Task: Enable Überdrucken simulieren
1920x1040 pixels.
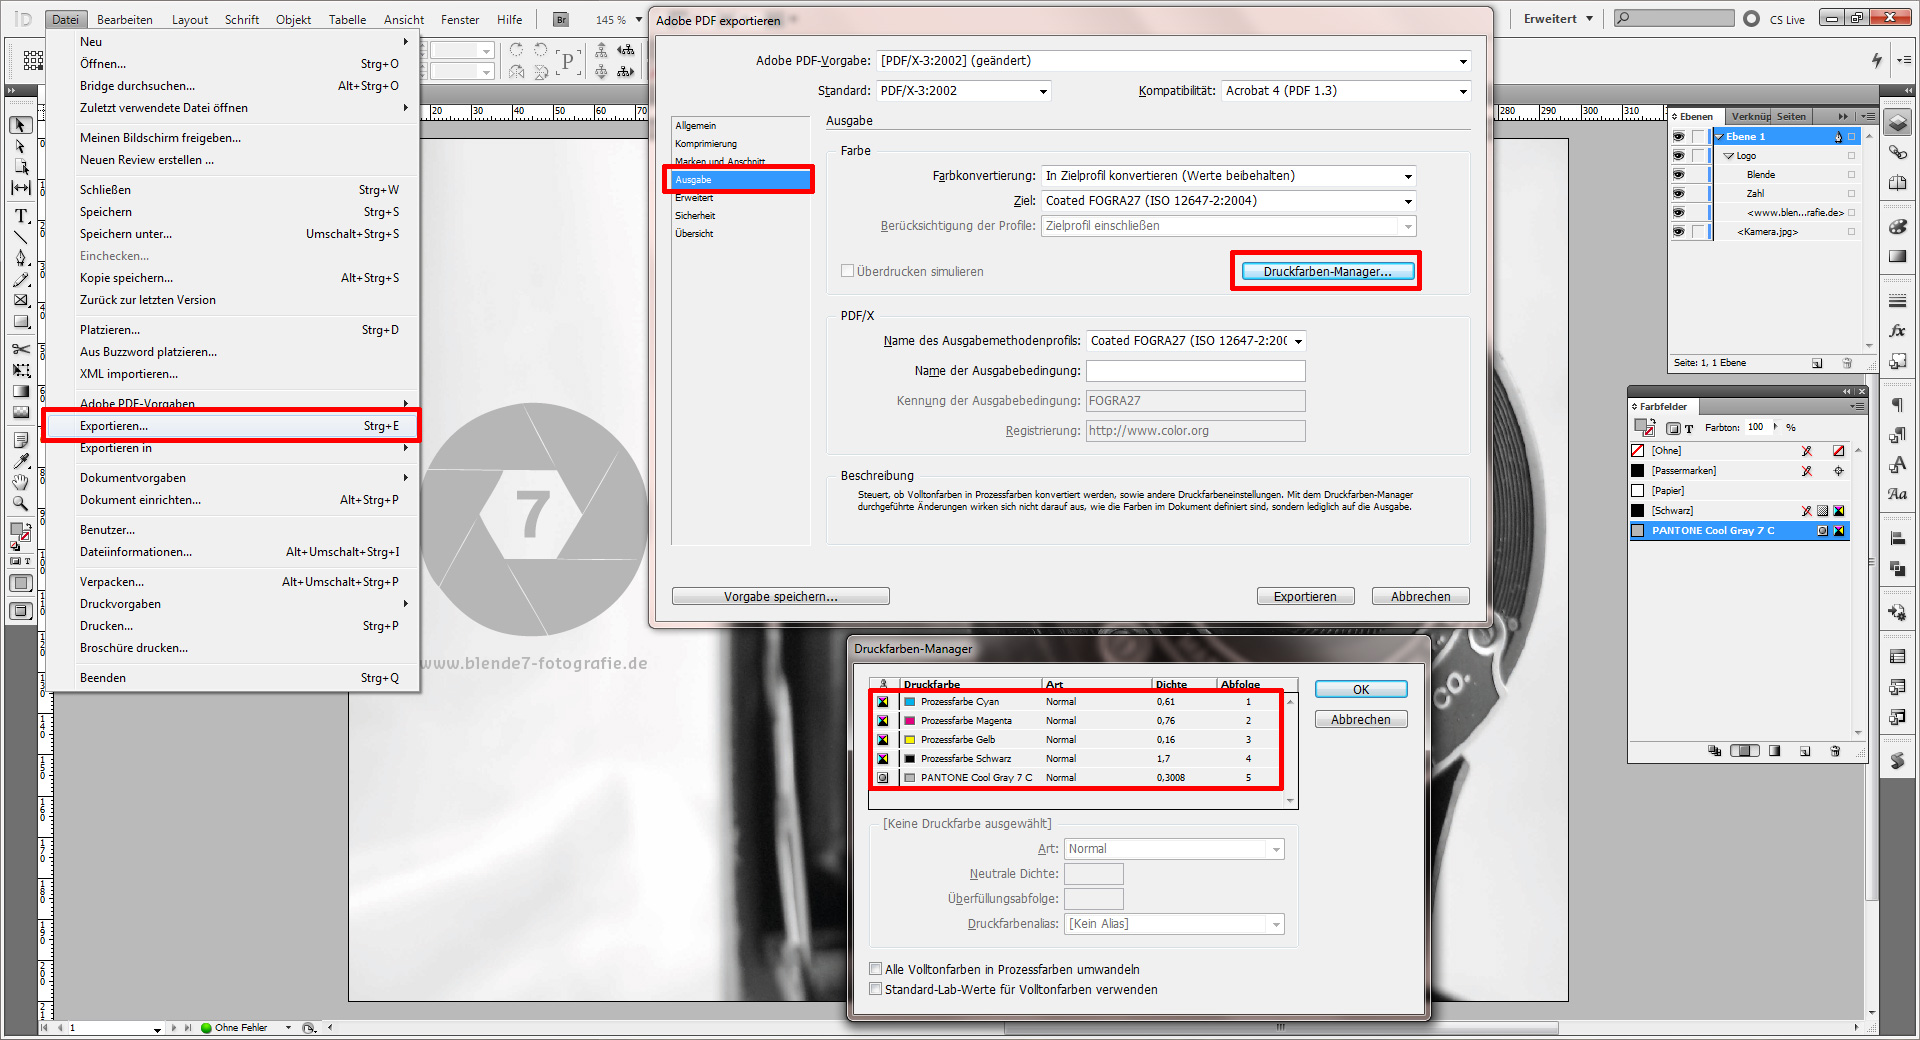Action: pyautogui.click(x=847, y=271)
